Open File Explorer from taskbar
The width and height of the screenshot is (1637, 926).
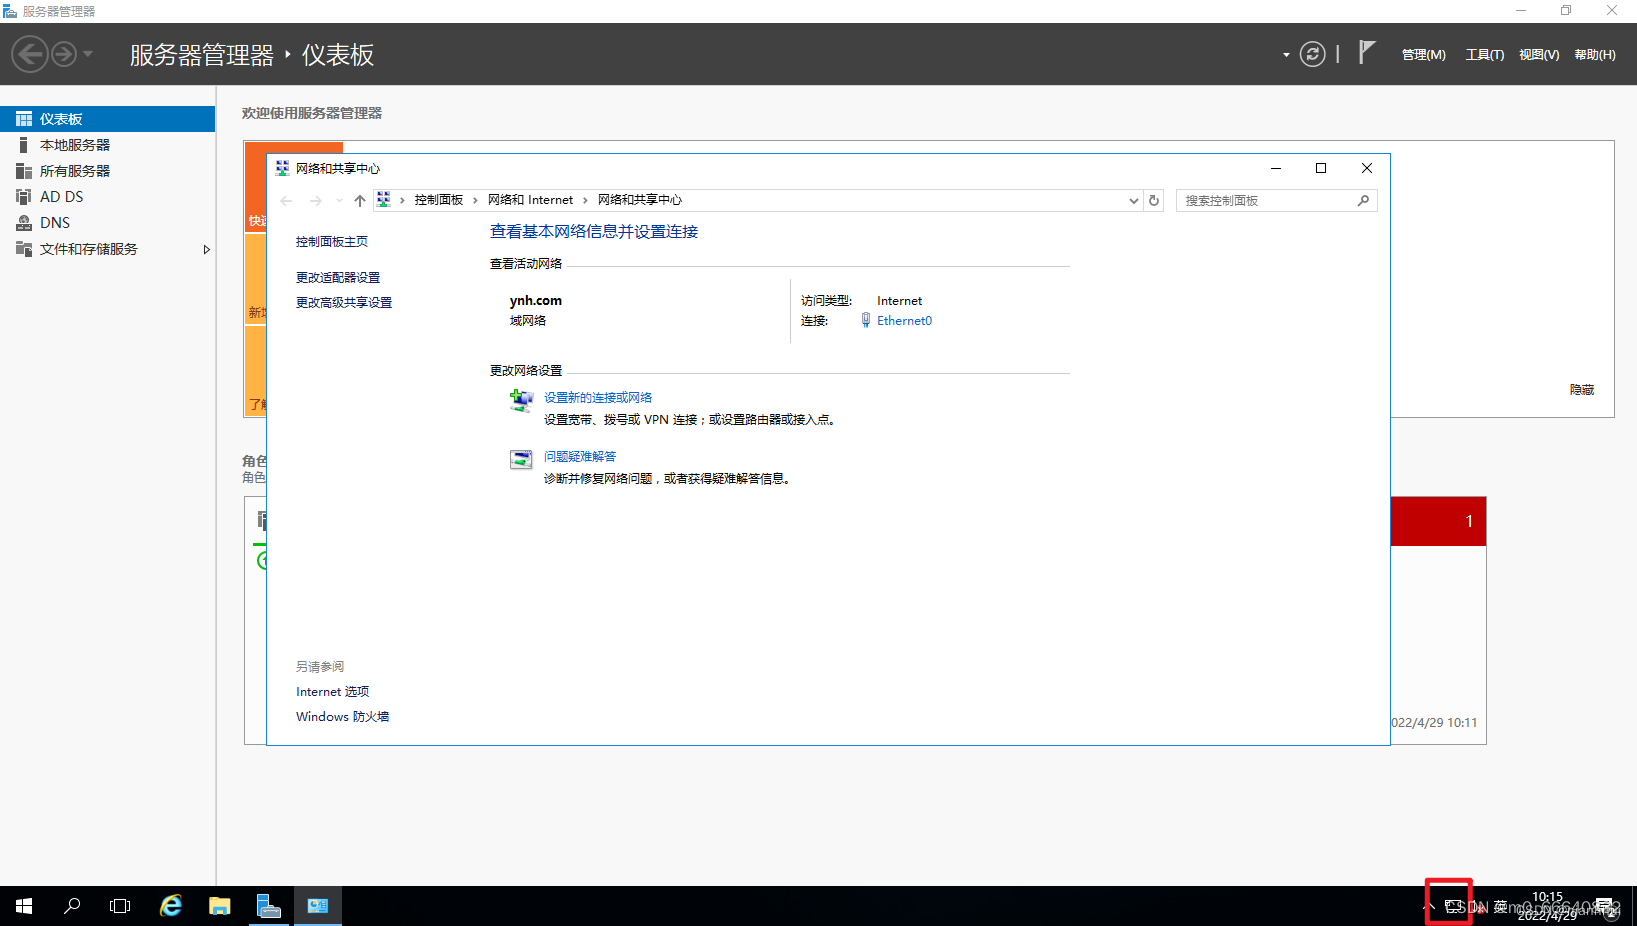click(220, 906)
